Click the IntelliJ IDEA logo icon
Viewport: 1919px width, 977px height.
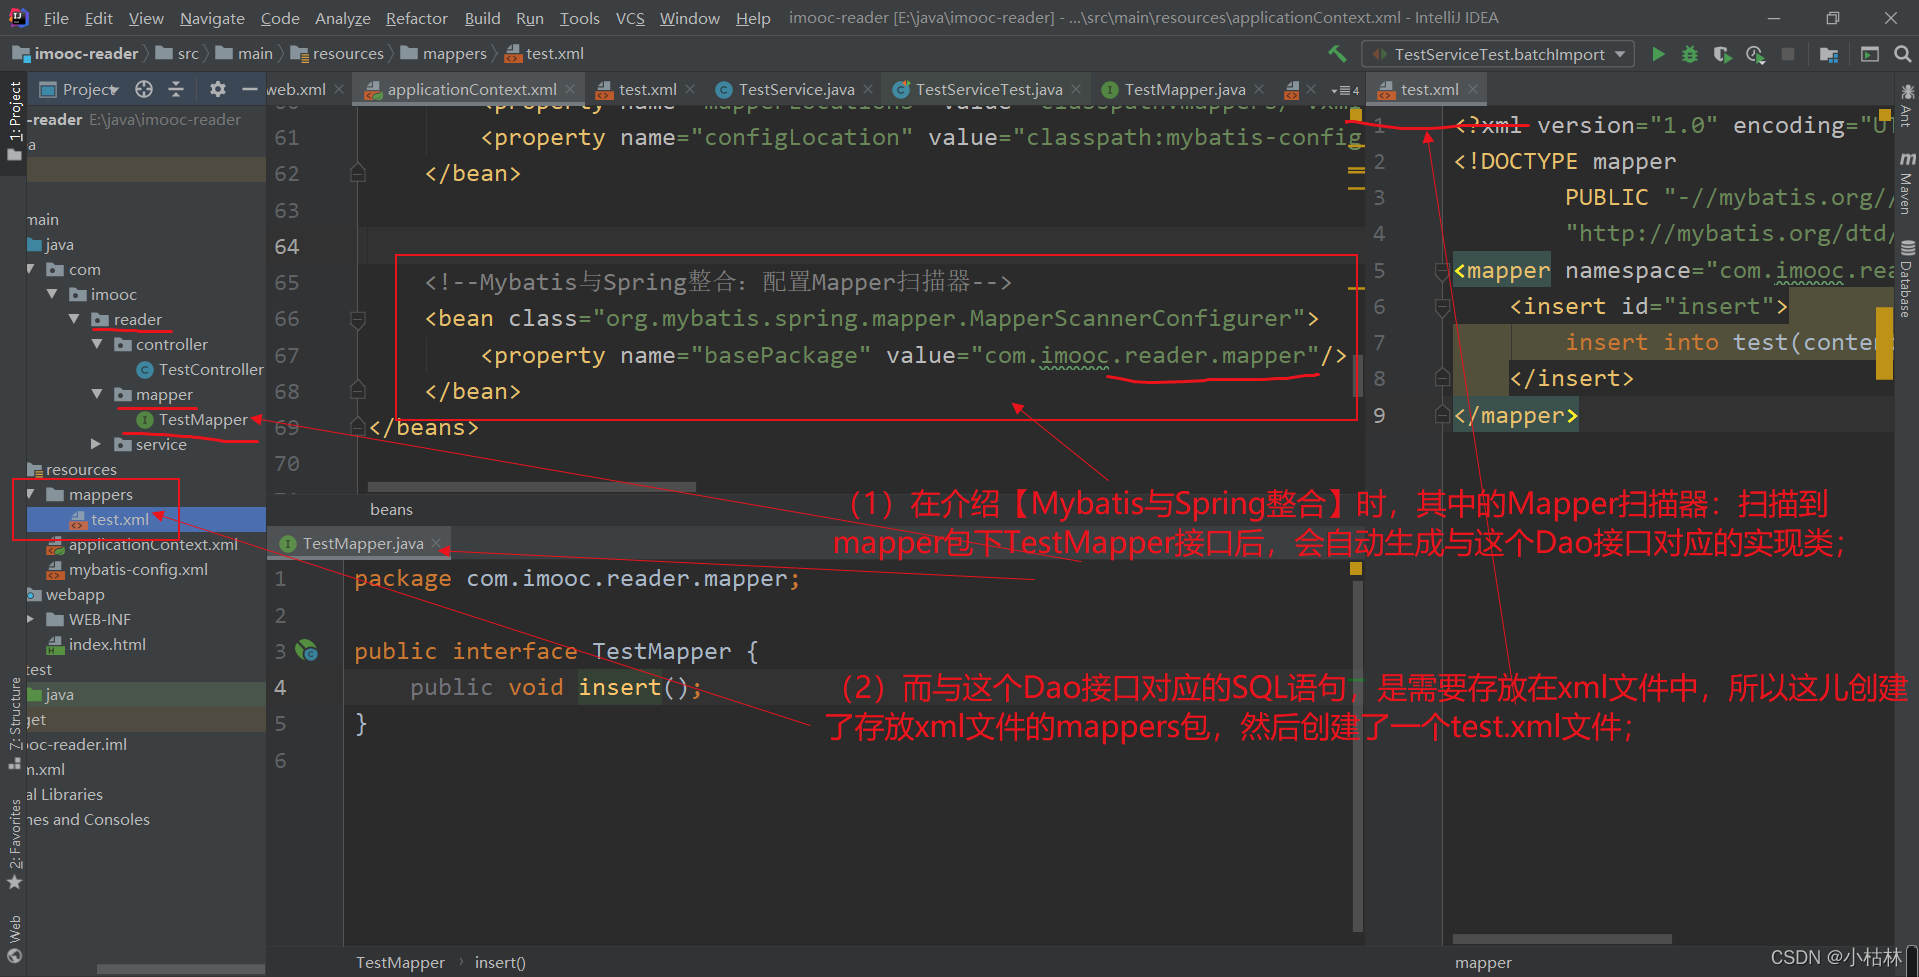click(x=18, y=18)
